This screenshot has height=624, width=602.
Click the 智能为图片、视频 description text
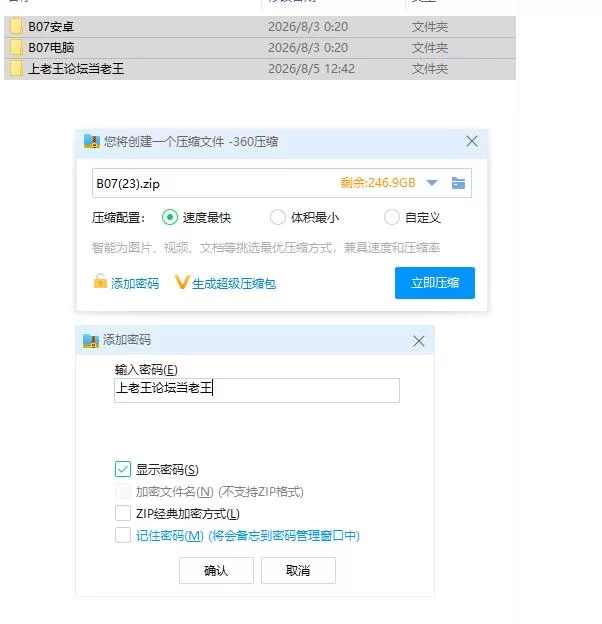[x=266, y=248]
